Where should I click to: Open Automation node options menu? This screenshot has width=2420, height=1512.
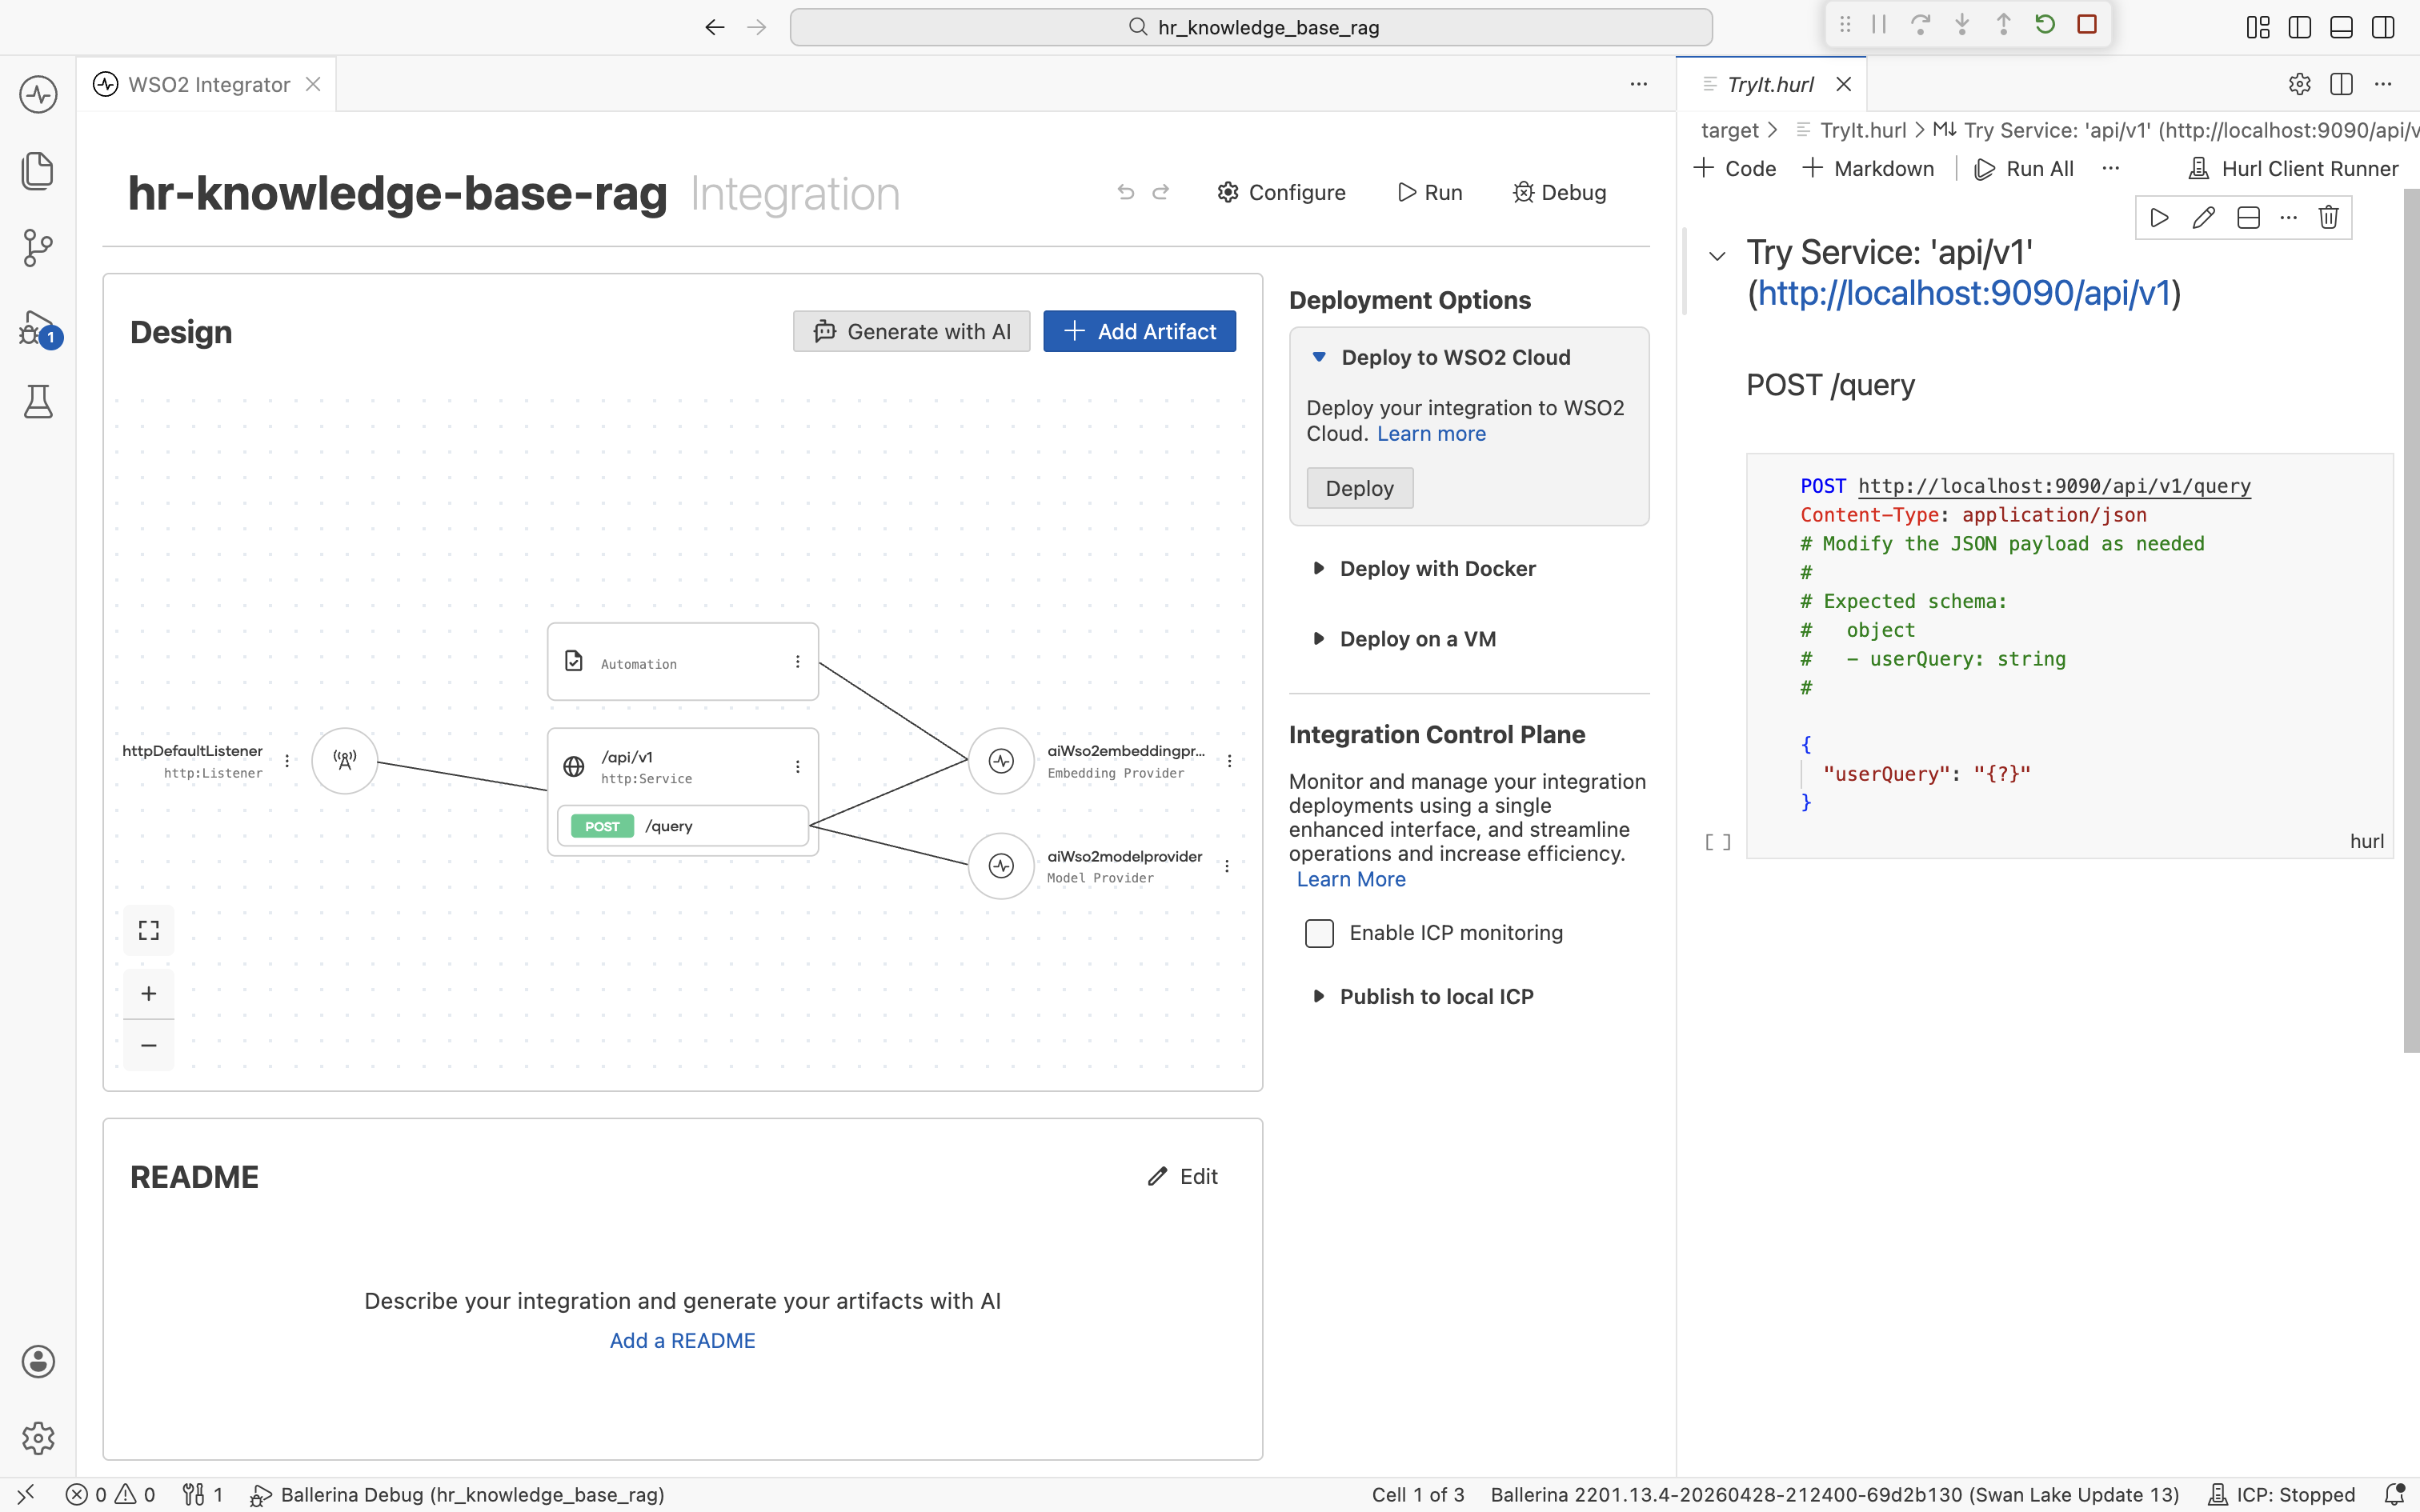798,662
